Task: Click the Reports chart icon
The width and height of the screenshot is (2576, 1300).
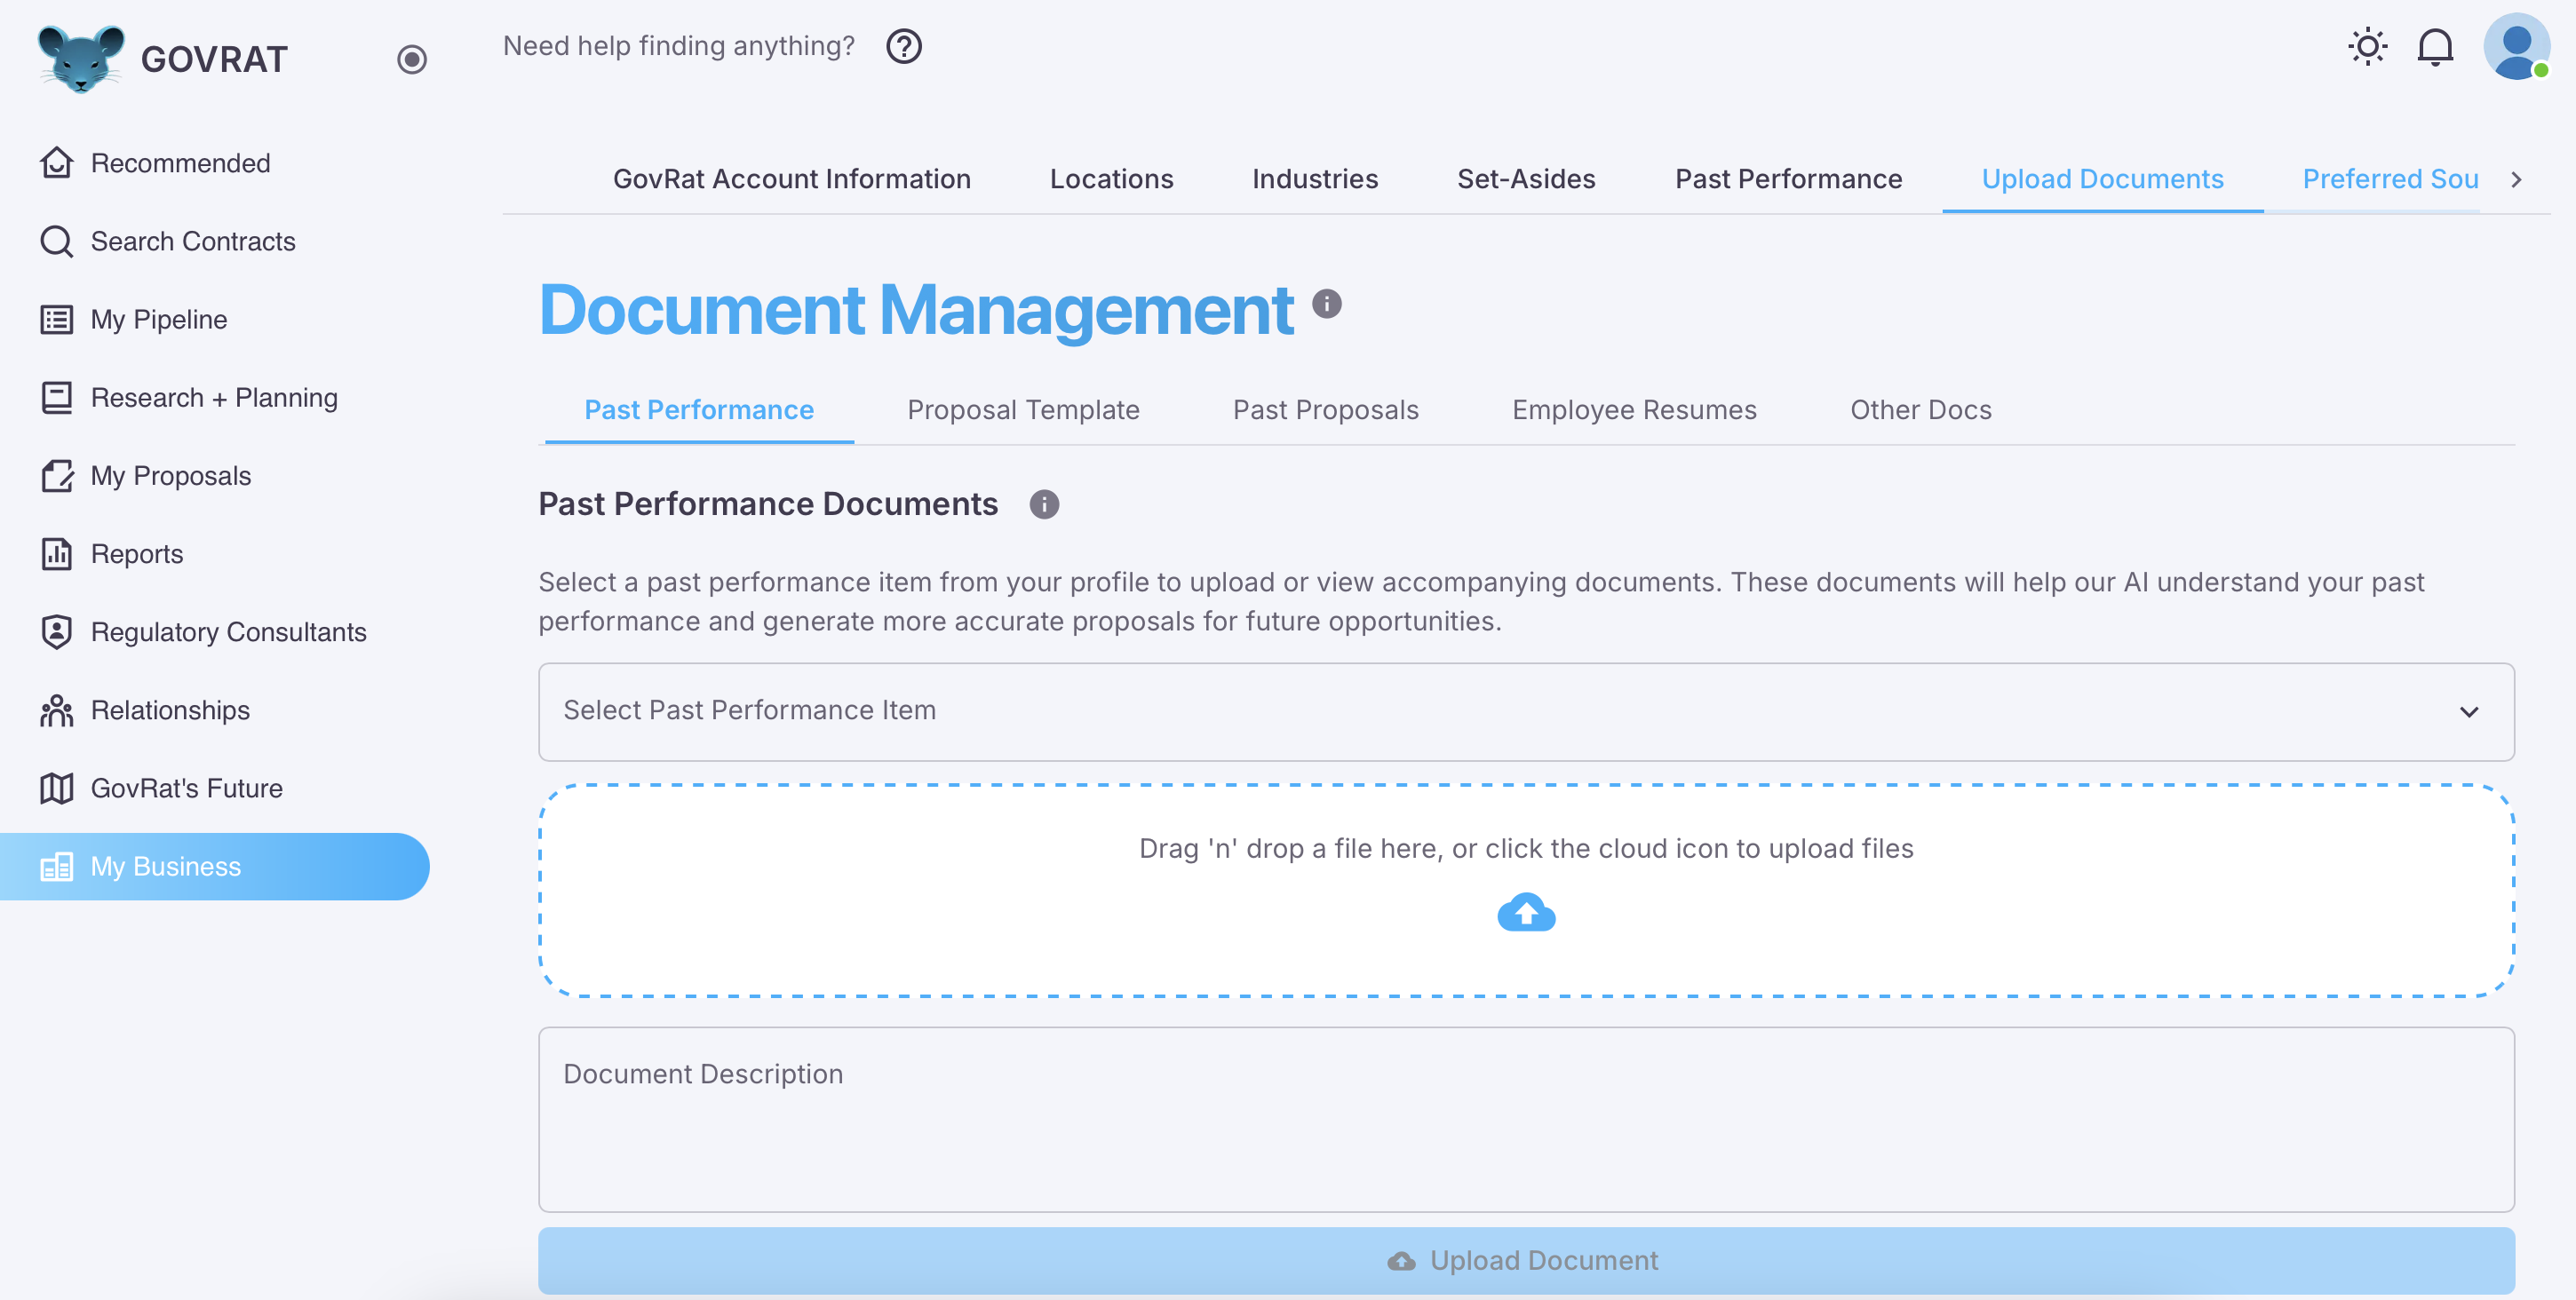Action: (57, 553)
